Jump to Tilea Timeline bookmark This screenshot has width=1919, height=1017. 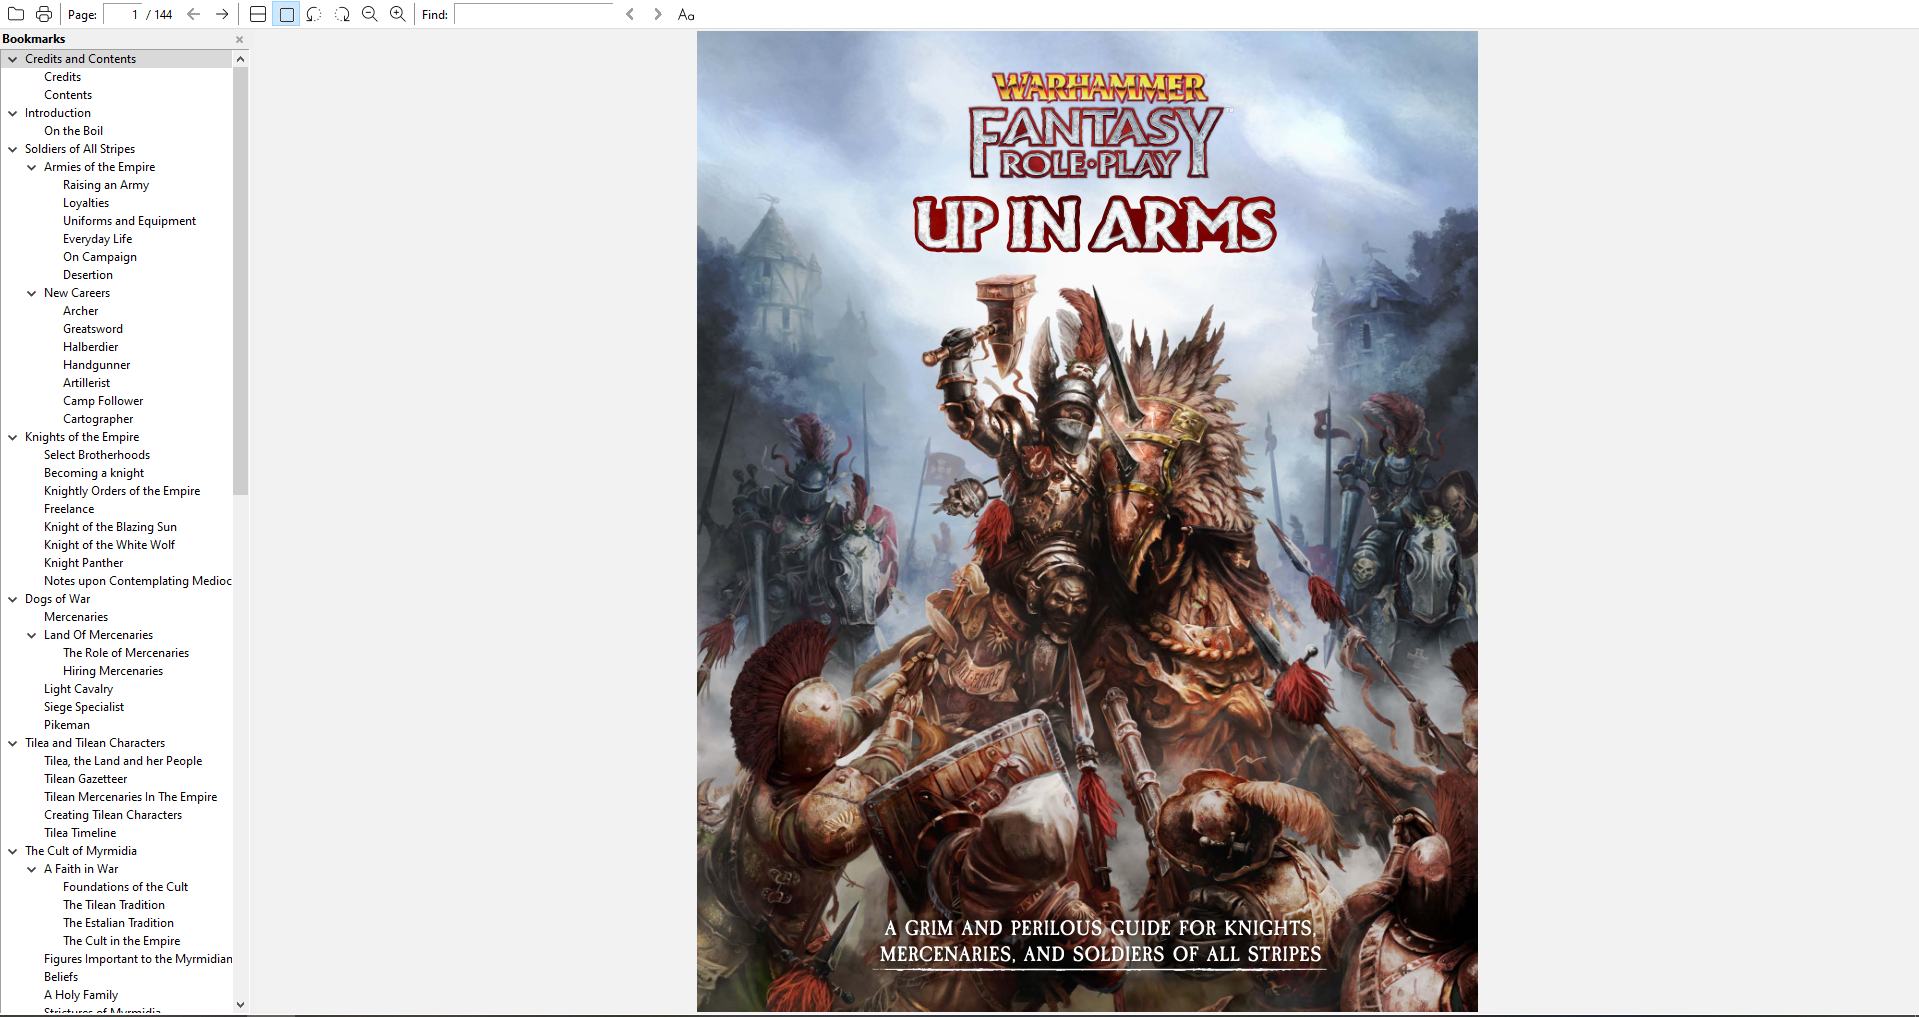(x=80, y=833)
